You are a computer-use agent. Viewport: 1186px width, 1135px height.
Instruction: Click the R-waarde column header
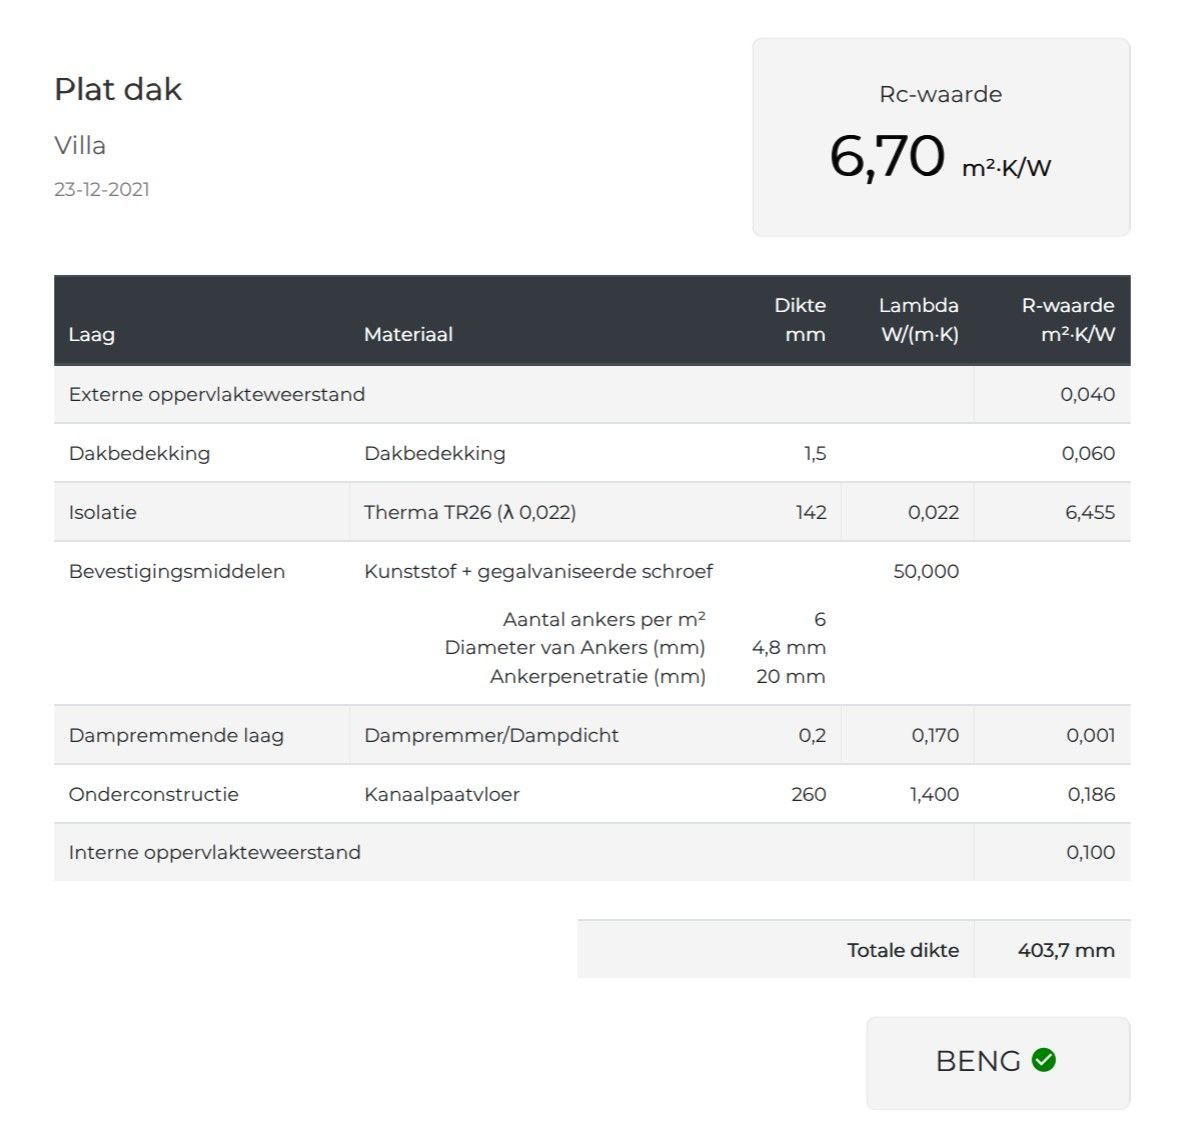click(x=1067, y=320)
